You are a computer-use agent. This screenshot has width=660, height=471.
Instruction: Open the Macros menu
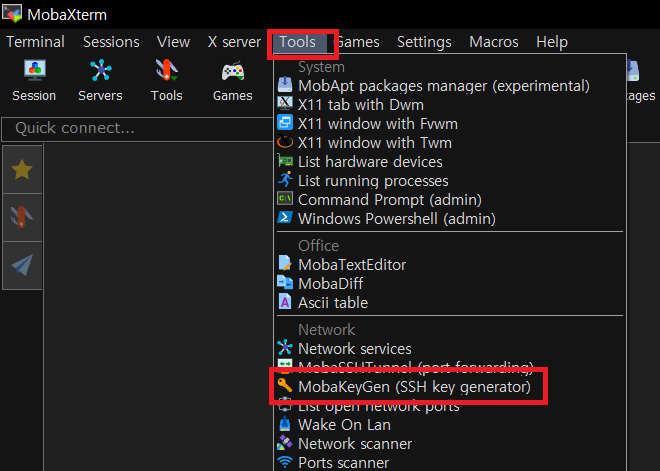click(x=494, y=42)
